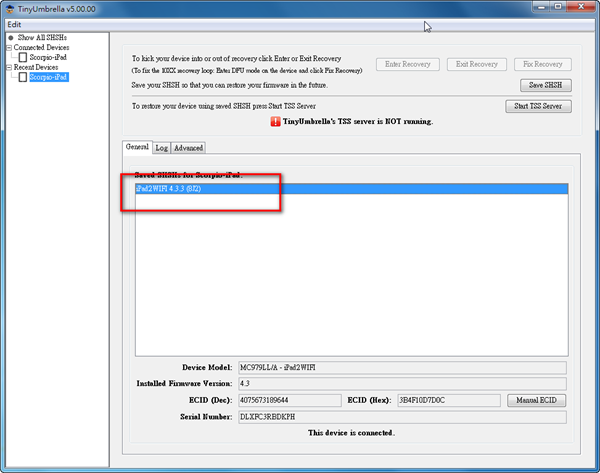Click the ECID (Hex) field
This screenshot has width=600, height=473.
click(449, 400)
